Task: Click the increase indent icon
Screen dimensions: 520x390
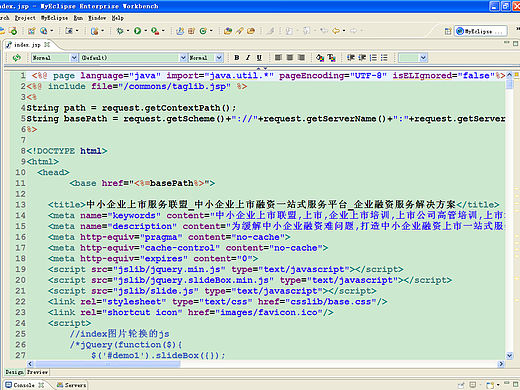Action: pyautogui.click(x=362, y=58)
